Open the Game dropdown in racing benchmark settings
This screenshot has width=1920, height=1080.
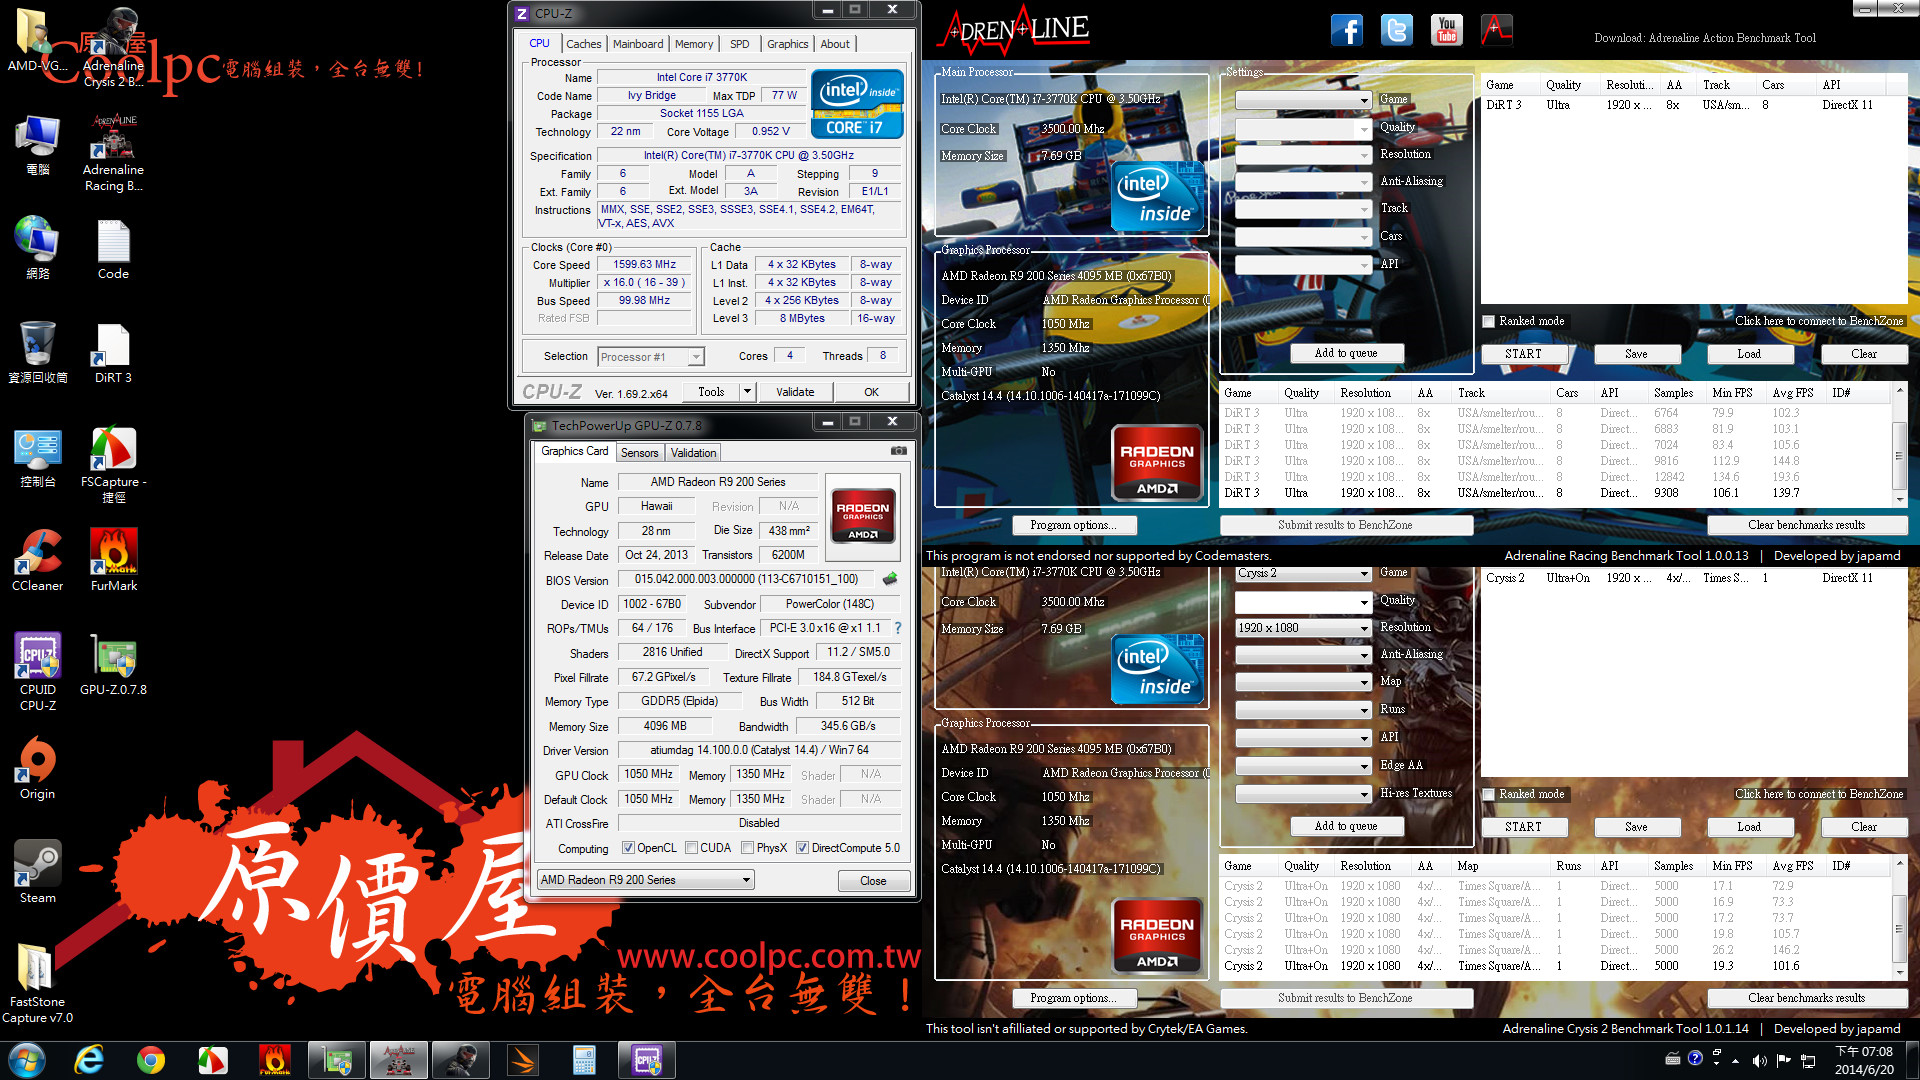pyautogui.click(x=1304, y=100)
